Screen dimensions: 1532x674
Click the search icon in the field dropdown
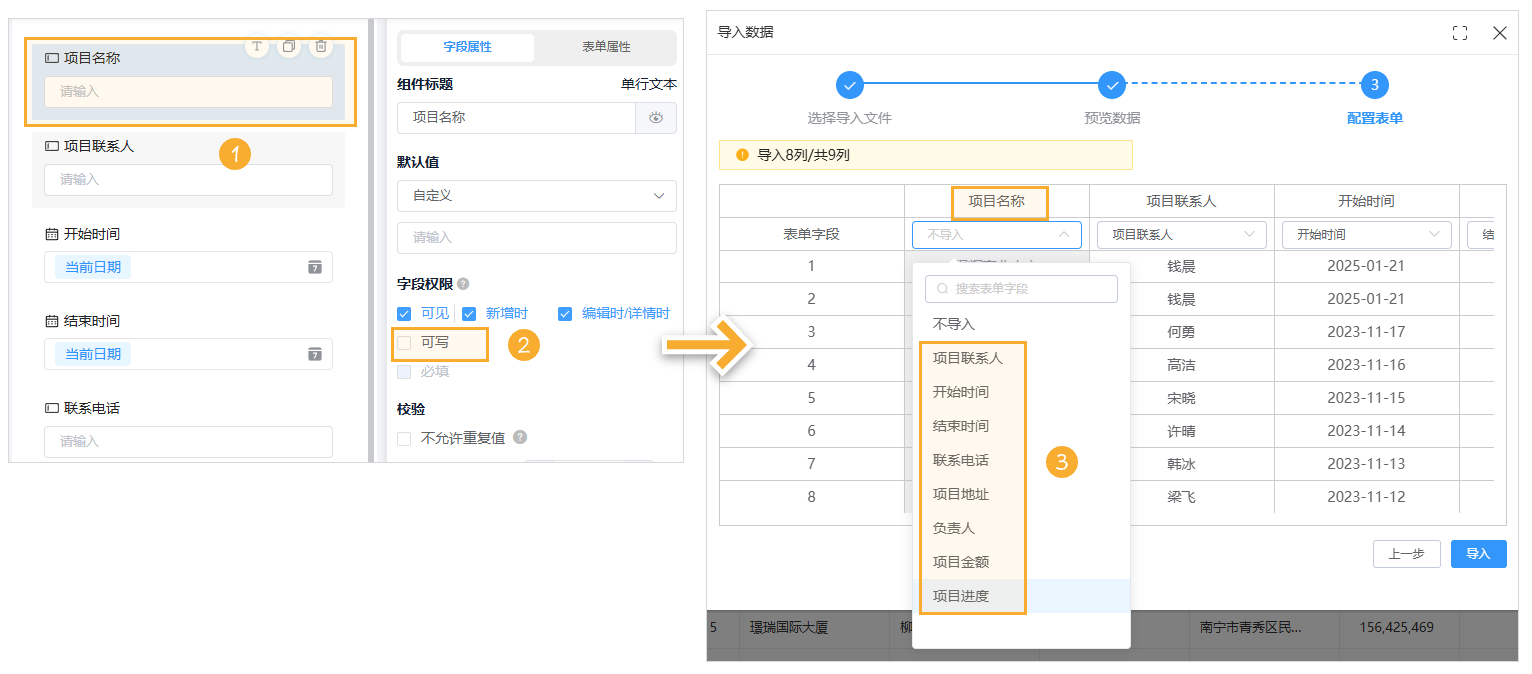pyautogui.click(x=942, y=289)
